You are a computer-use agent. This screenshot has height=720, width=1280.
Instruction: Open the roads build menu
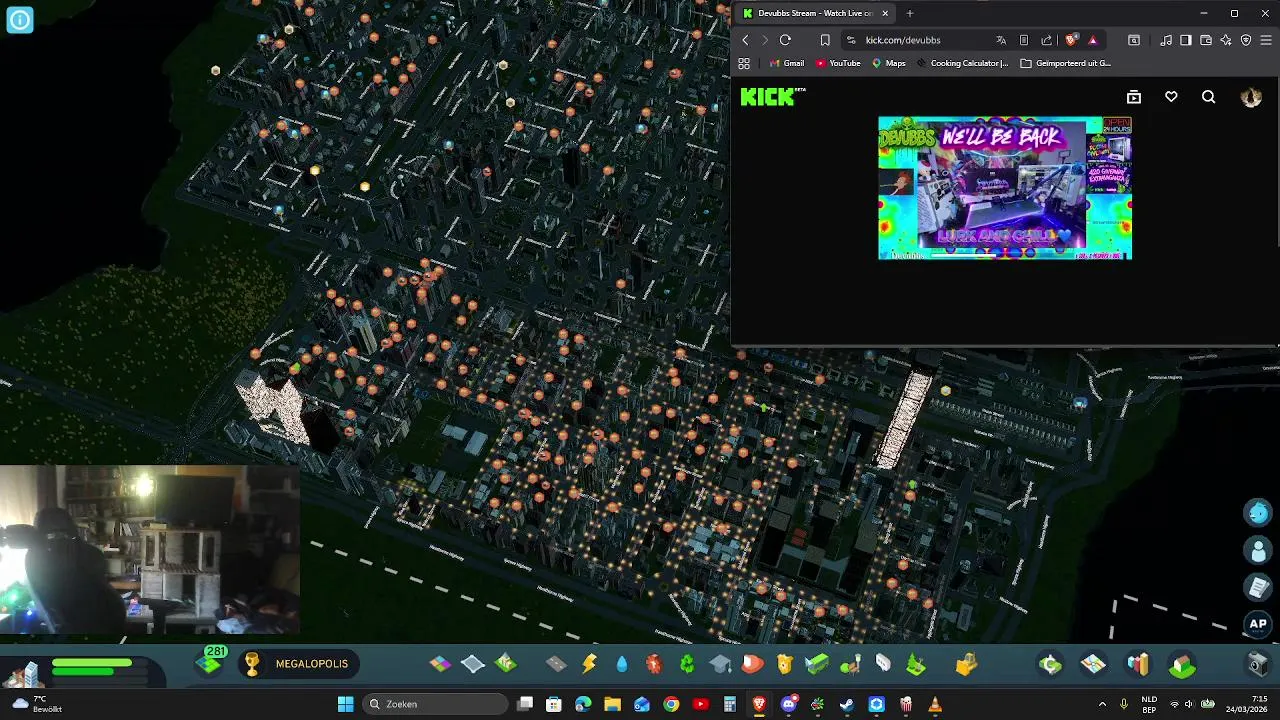pos(556,664)
